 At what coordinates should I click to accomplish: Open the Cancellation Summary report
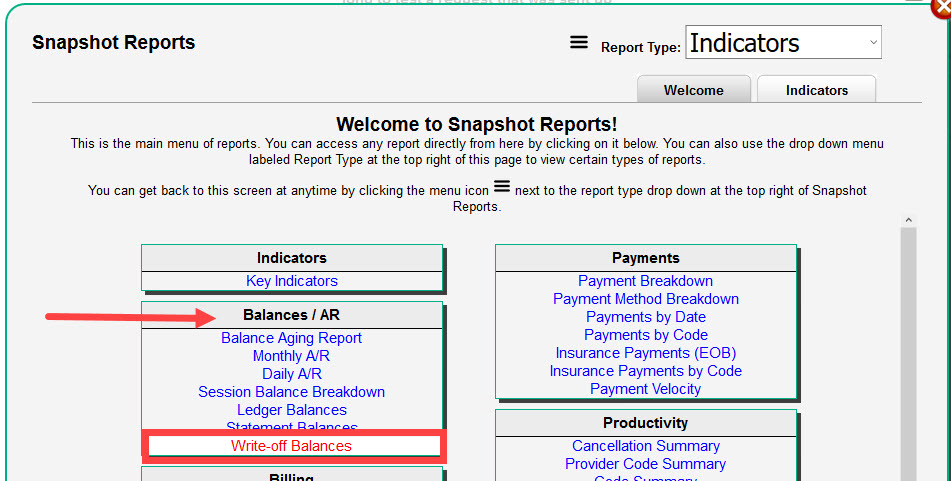click(x=645, y=446)
